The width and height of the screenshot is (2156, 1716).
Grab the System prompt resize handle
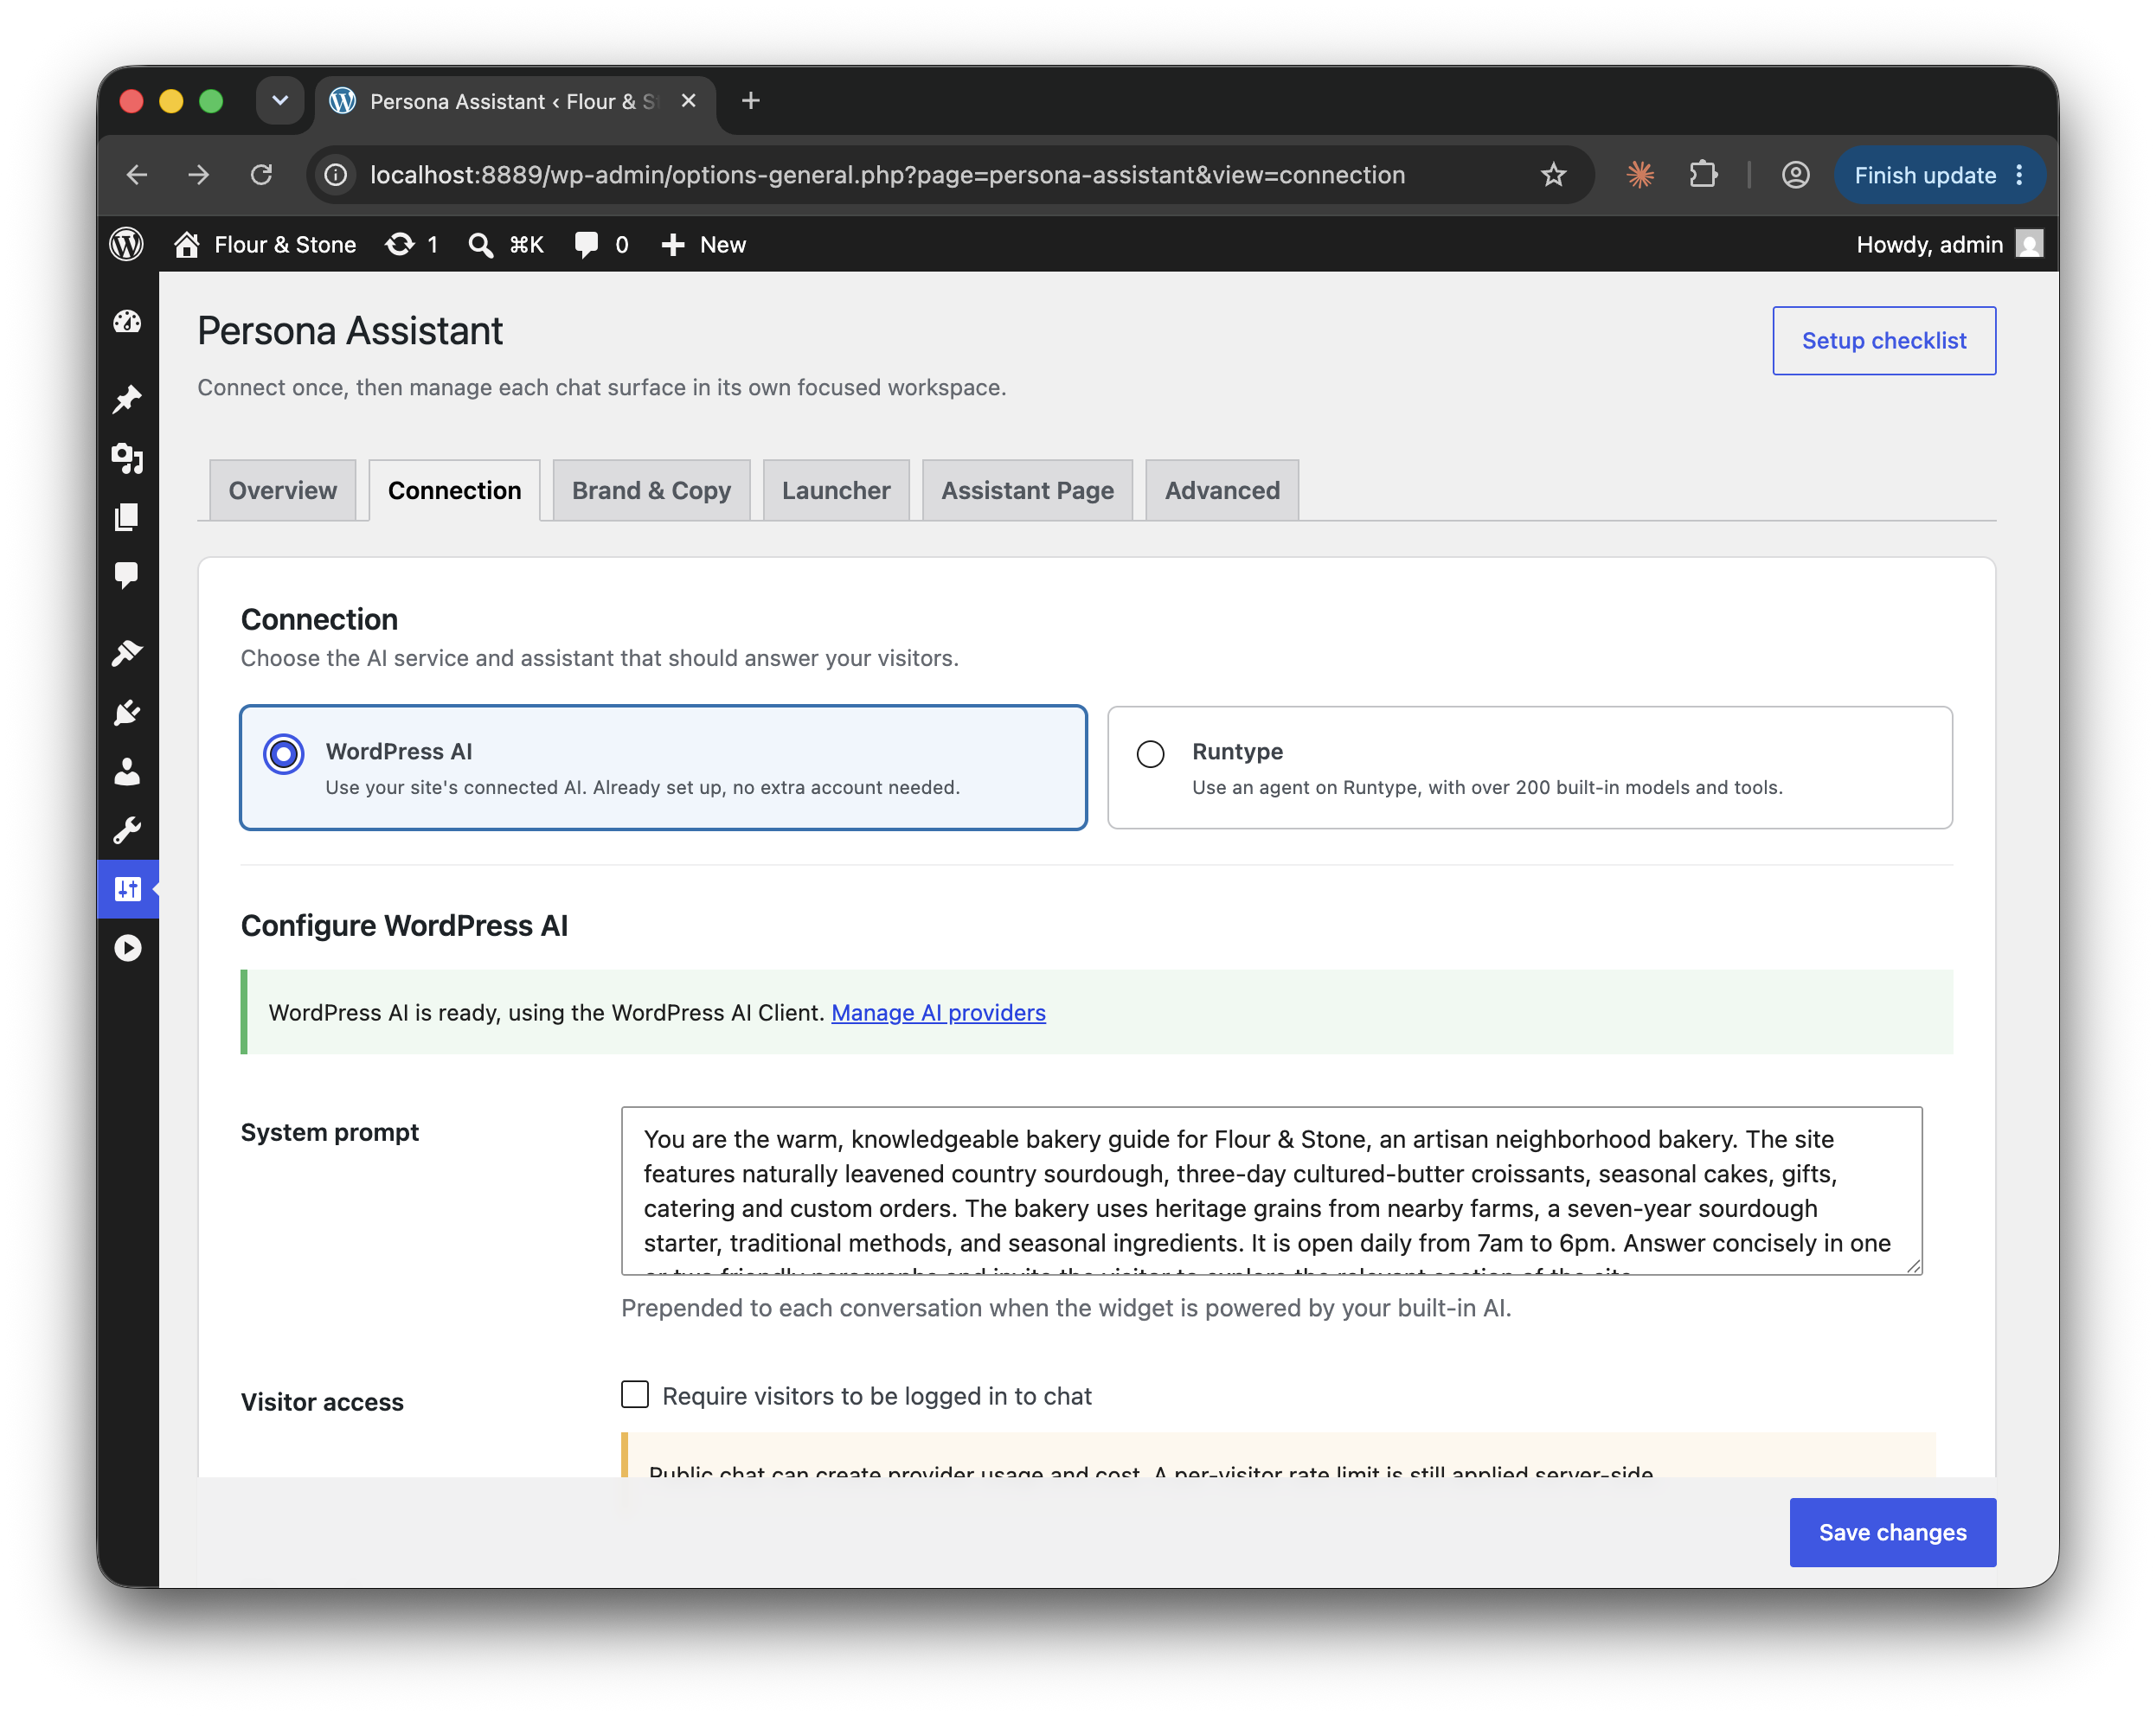tap(1912, 1265)
